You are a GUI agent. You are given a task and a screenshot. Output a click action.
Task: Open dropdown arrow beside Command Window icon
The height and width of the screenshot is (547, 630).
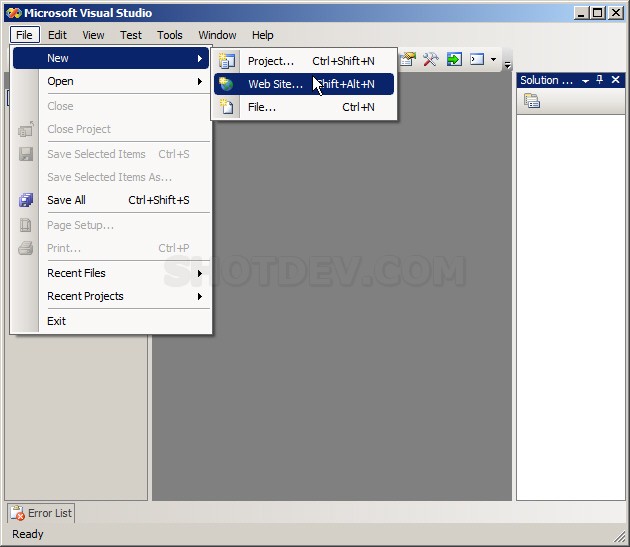tap(493, 60)
